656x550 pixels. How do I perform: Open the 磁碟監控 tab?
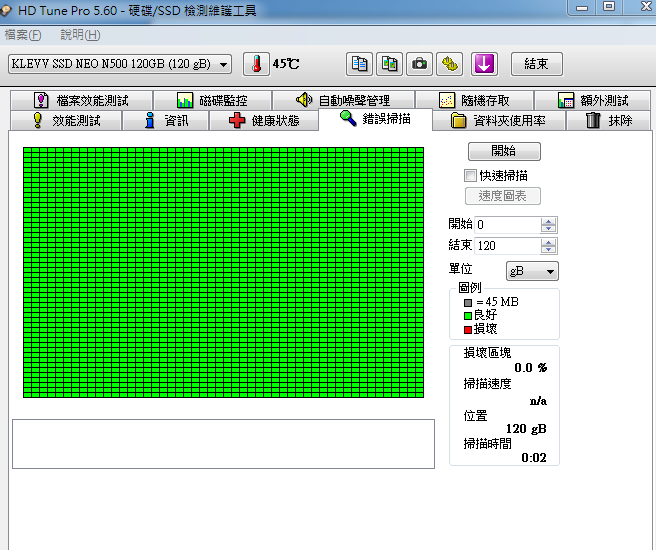(213, 100)
